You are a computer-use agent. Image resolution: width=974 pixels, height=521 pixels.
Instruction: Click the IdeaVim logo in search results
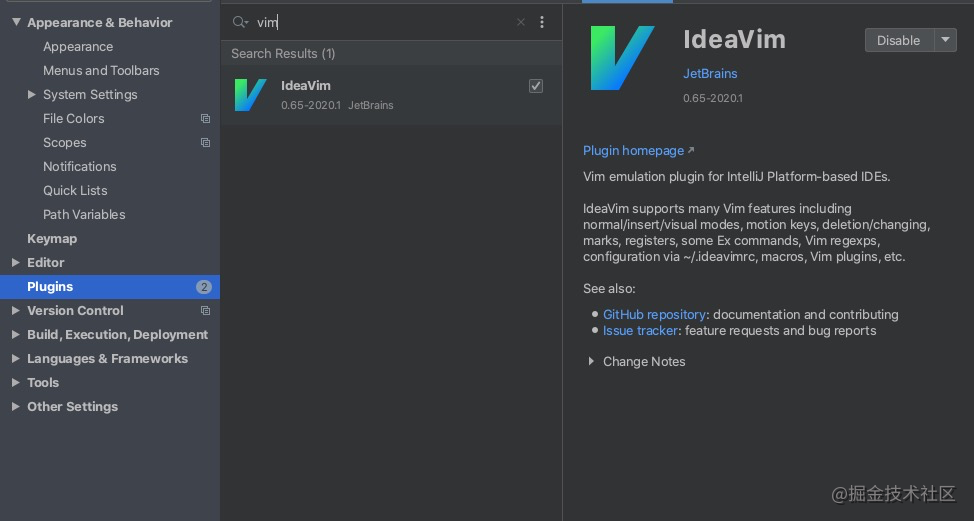pos(250,95)
